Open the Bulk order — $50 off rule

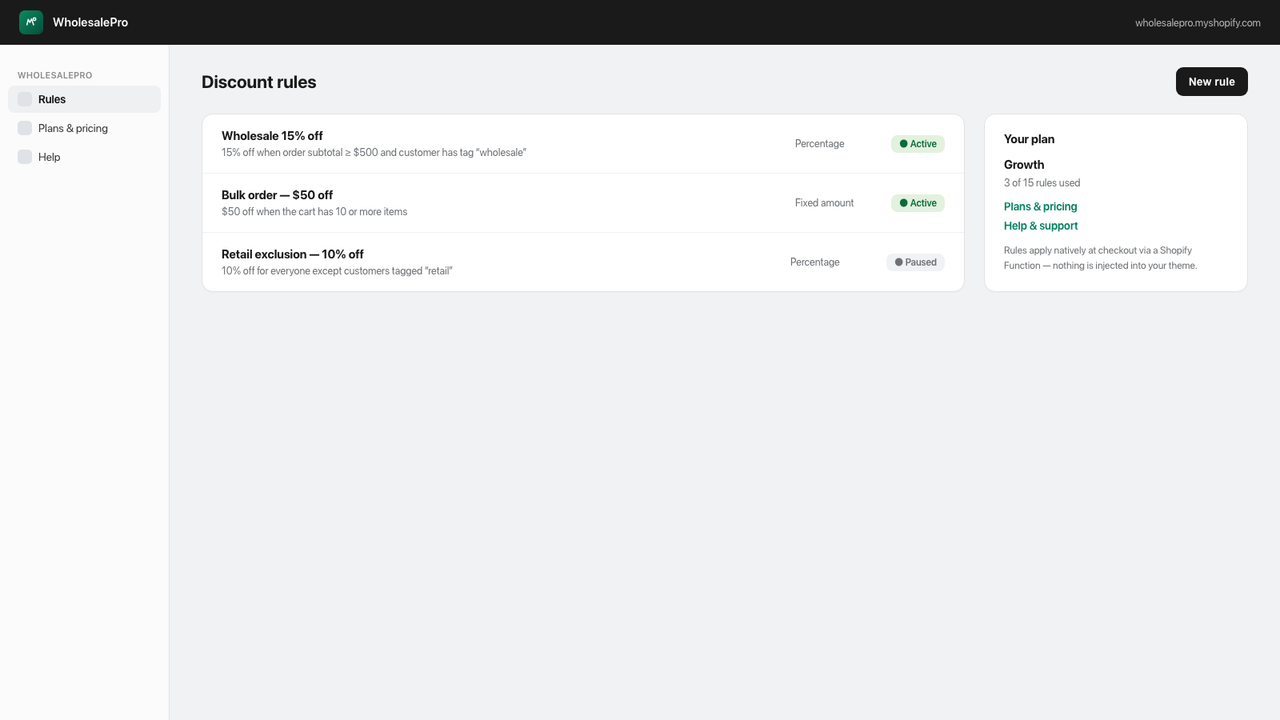tap(583, 203)
